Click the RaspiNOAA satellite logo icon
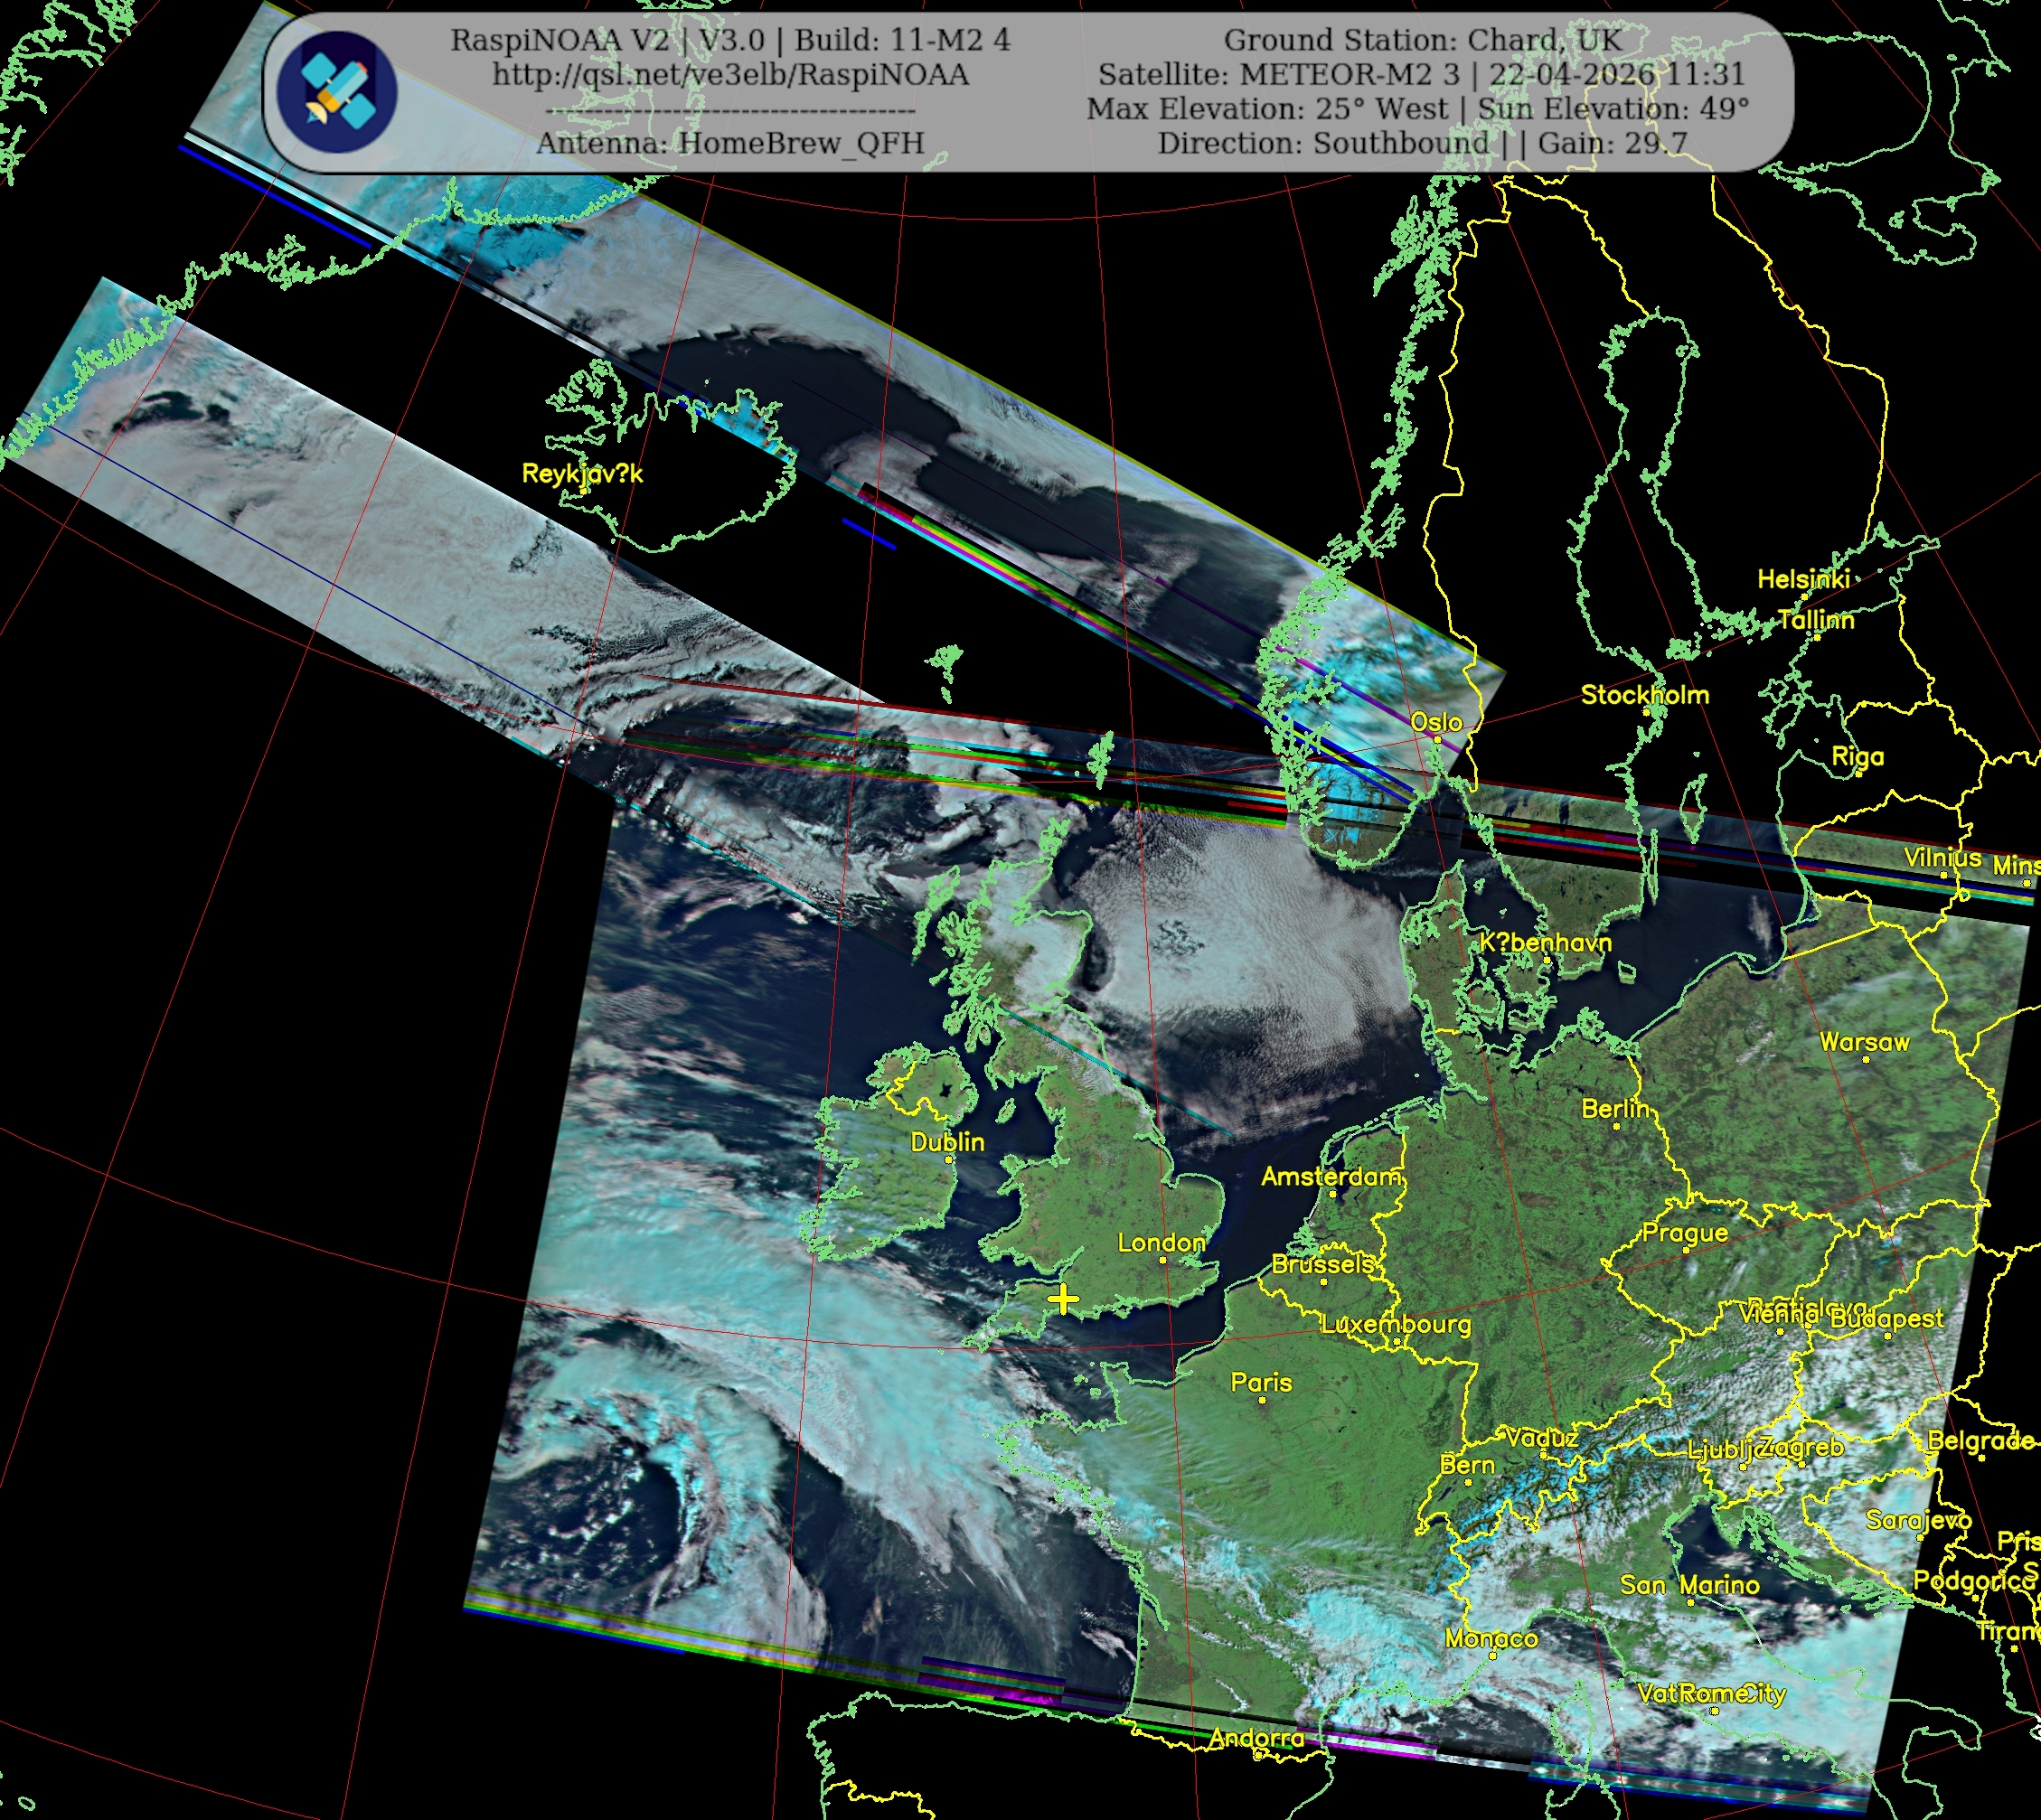Image resolution: width=2041 pixels, height=1820 pixels. tap(337, 91)
